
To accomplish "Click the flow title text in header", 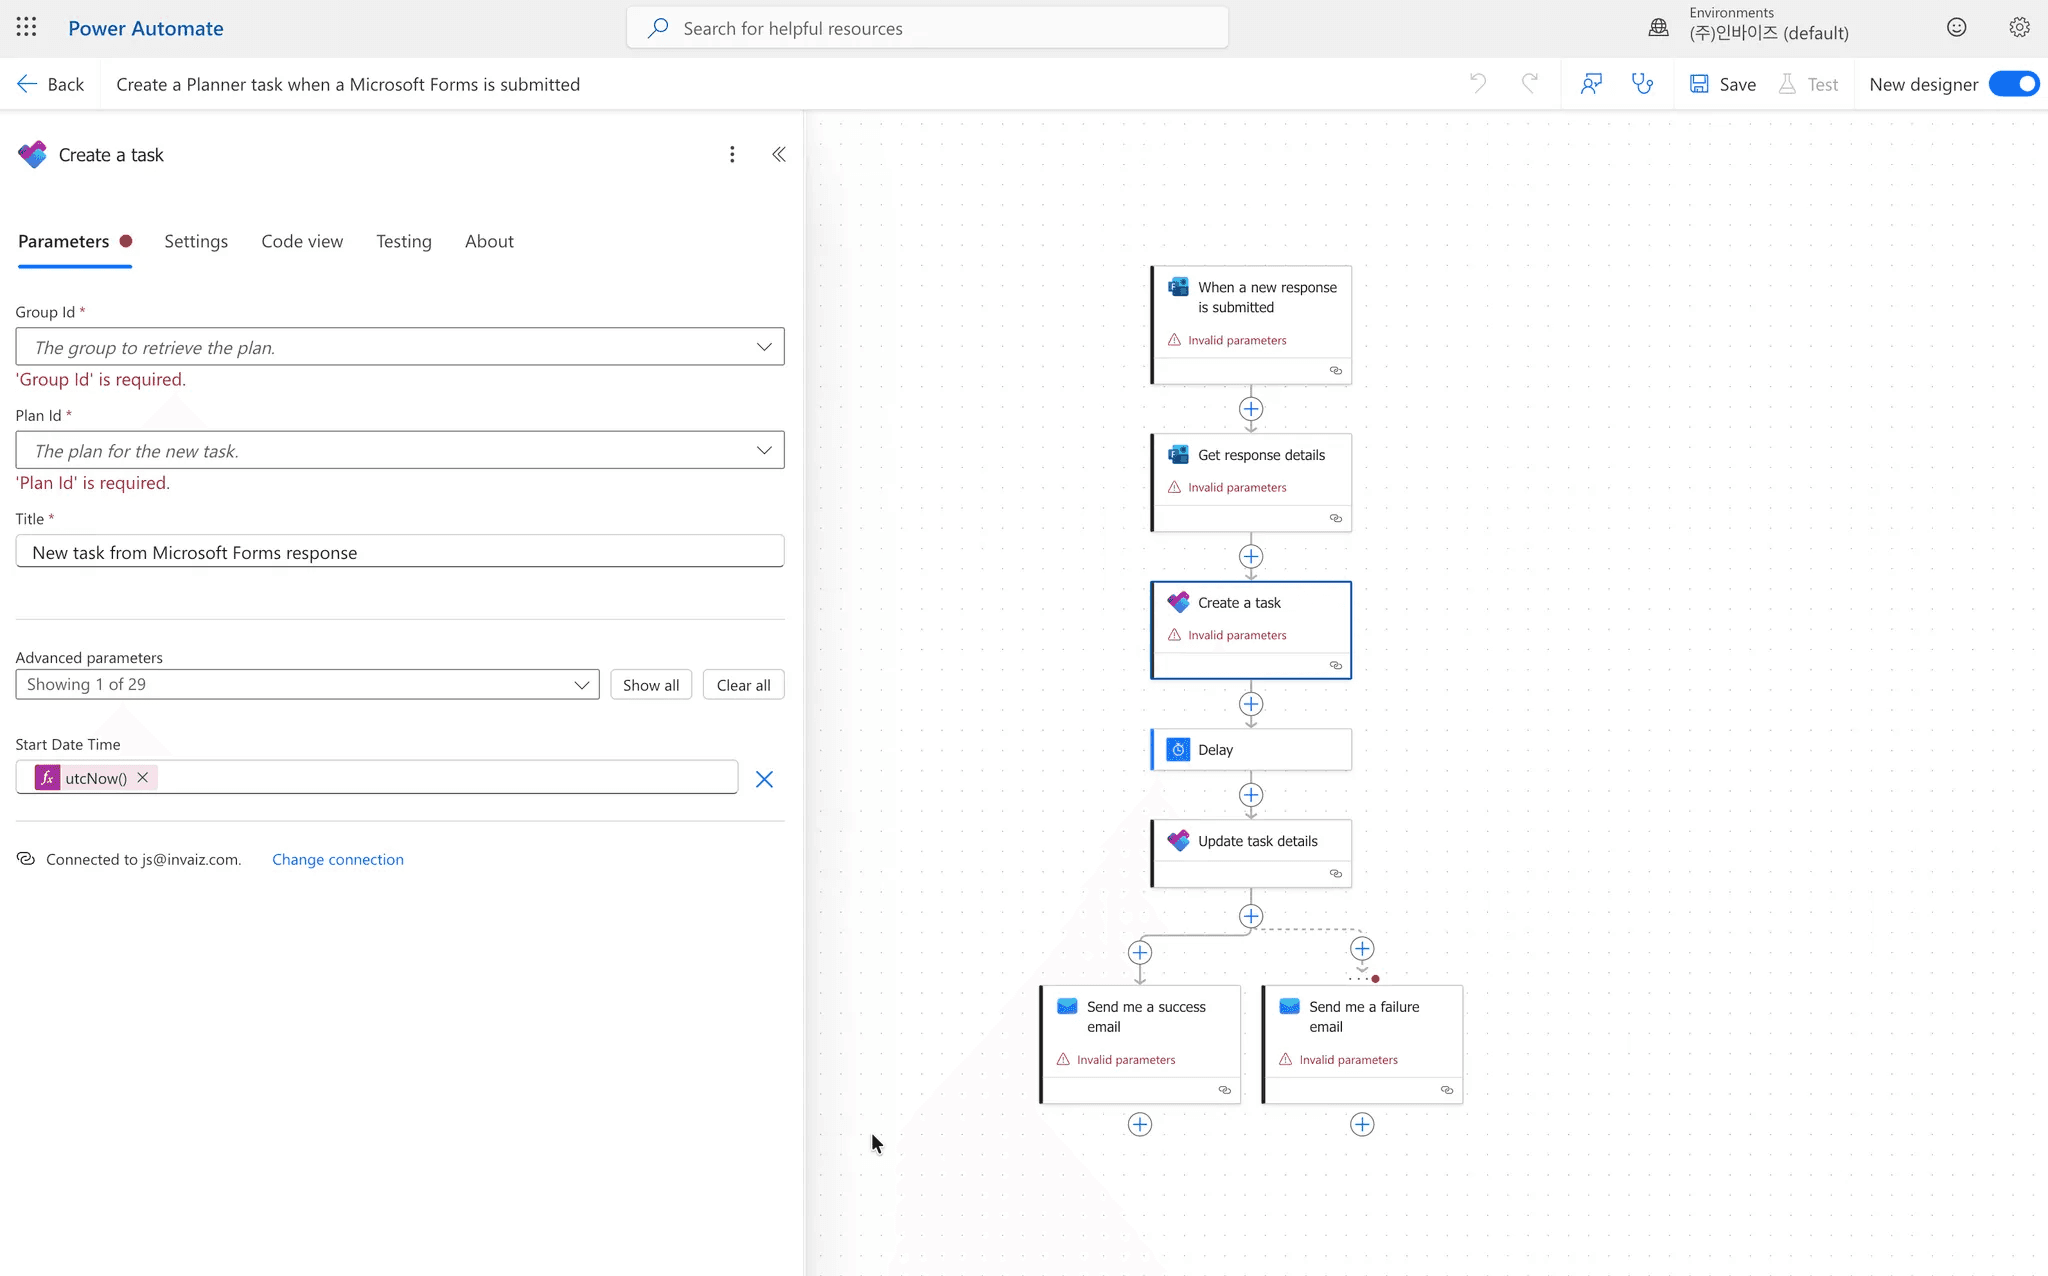I will (x=348, y=84).
